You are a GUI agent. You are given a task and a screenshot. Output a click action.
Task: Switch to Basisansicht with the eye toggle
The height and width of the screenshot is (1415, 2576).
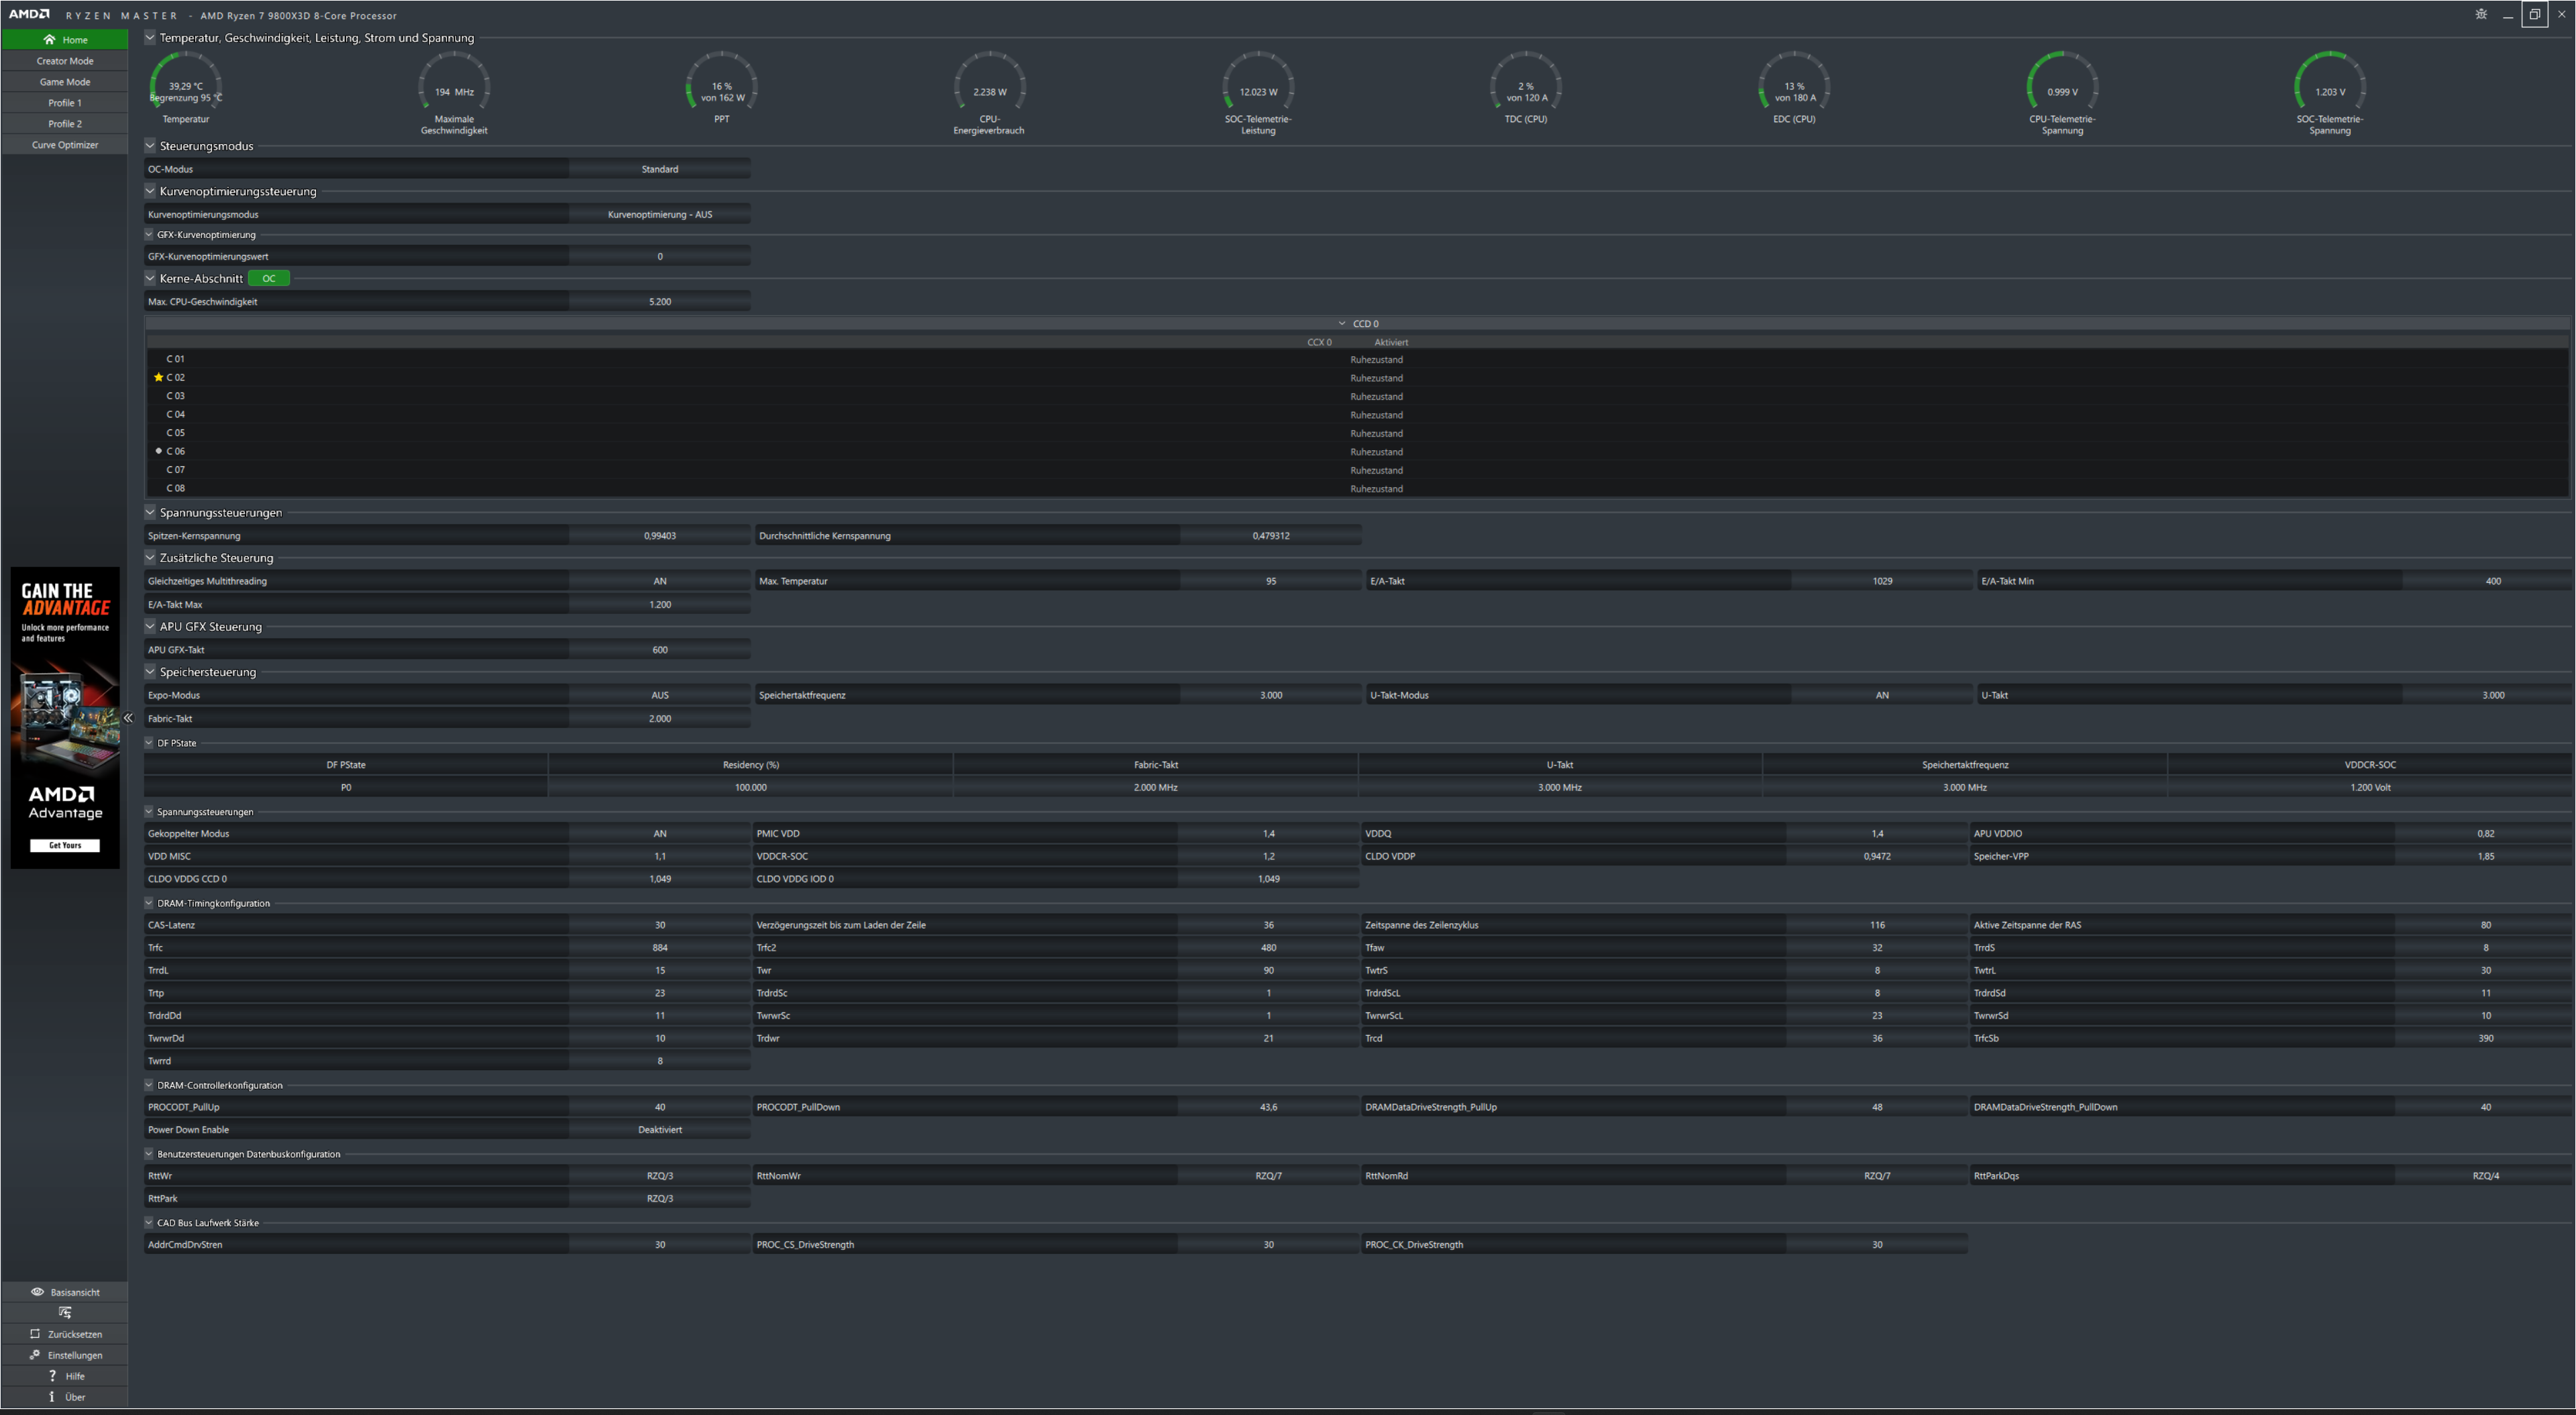click(38, 1292)
